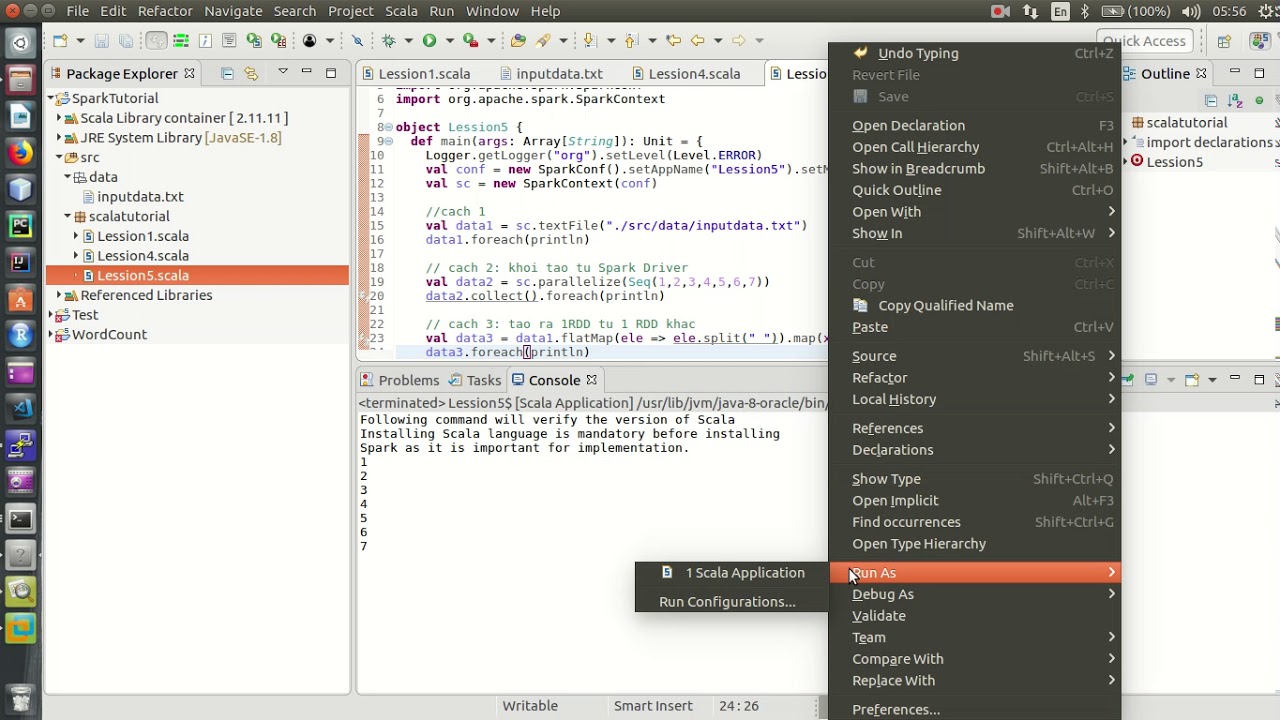The height and width of the screenshot is (720, 1280).
Task: Click Preferences... in context menu
Action: tap(896, 710)
